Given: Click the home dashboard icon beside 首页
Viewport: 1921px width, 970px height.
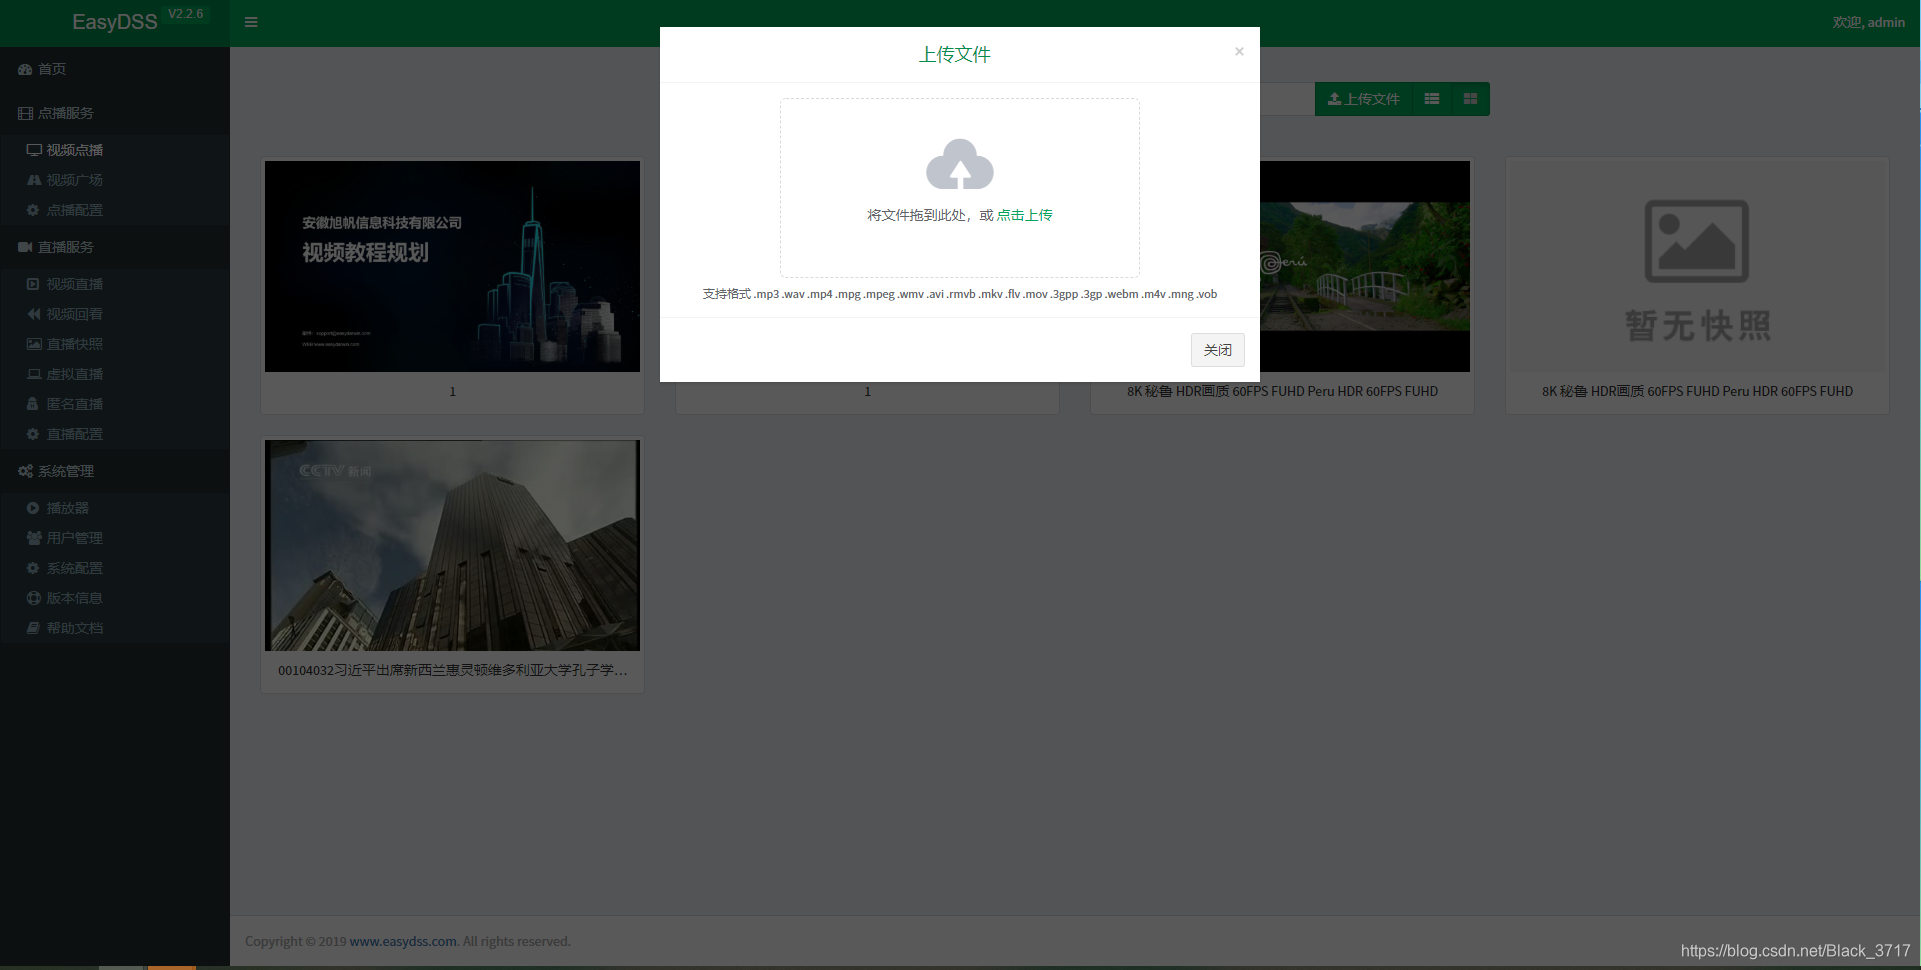Looking at the screenshot, I should pos(25,69).
